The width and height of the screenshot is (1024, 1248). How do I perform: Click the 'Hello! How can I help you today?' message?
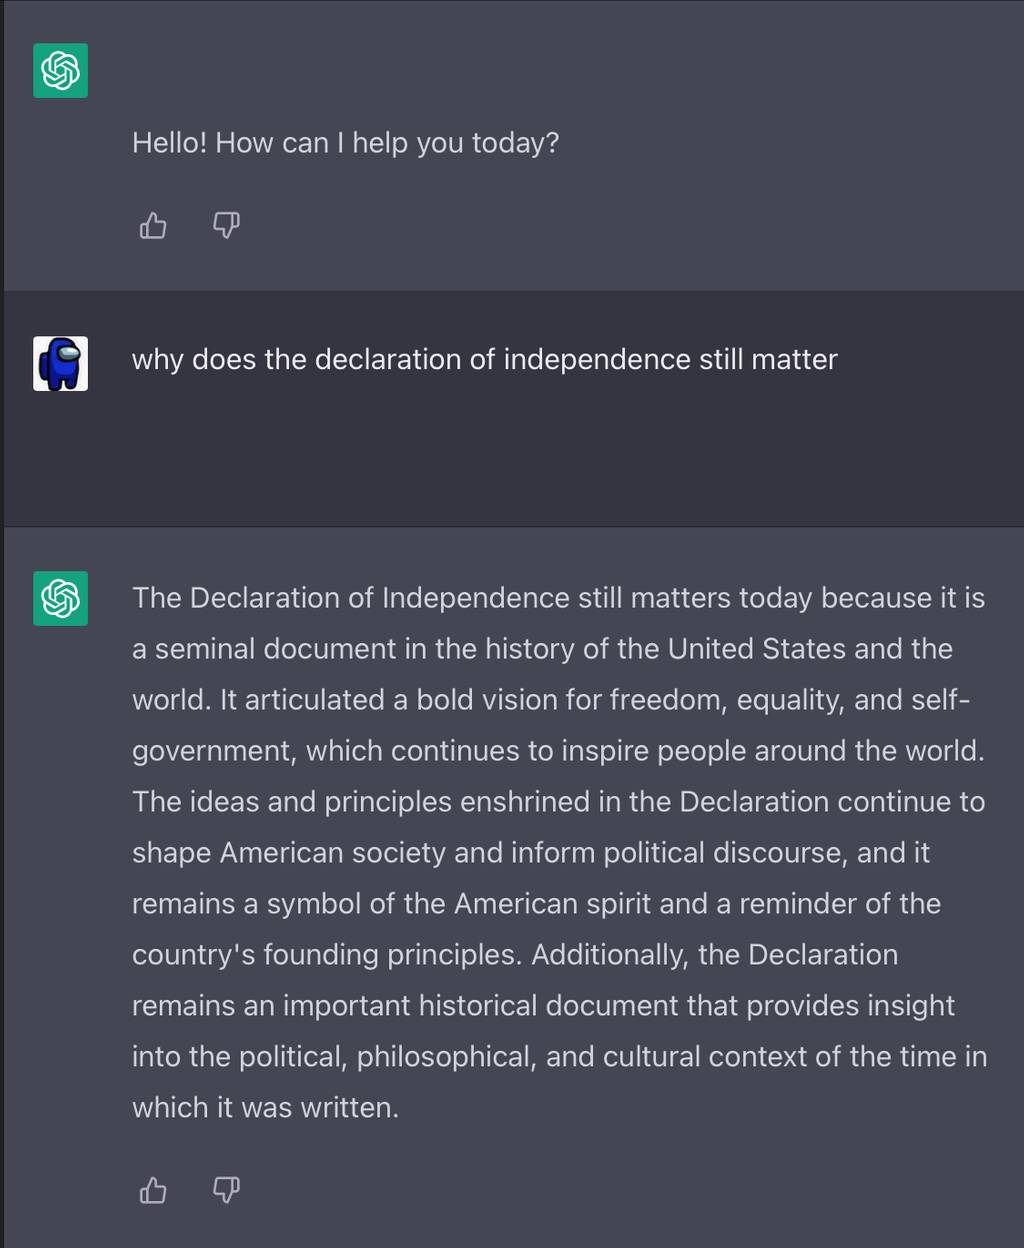coord(345,143)
